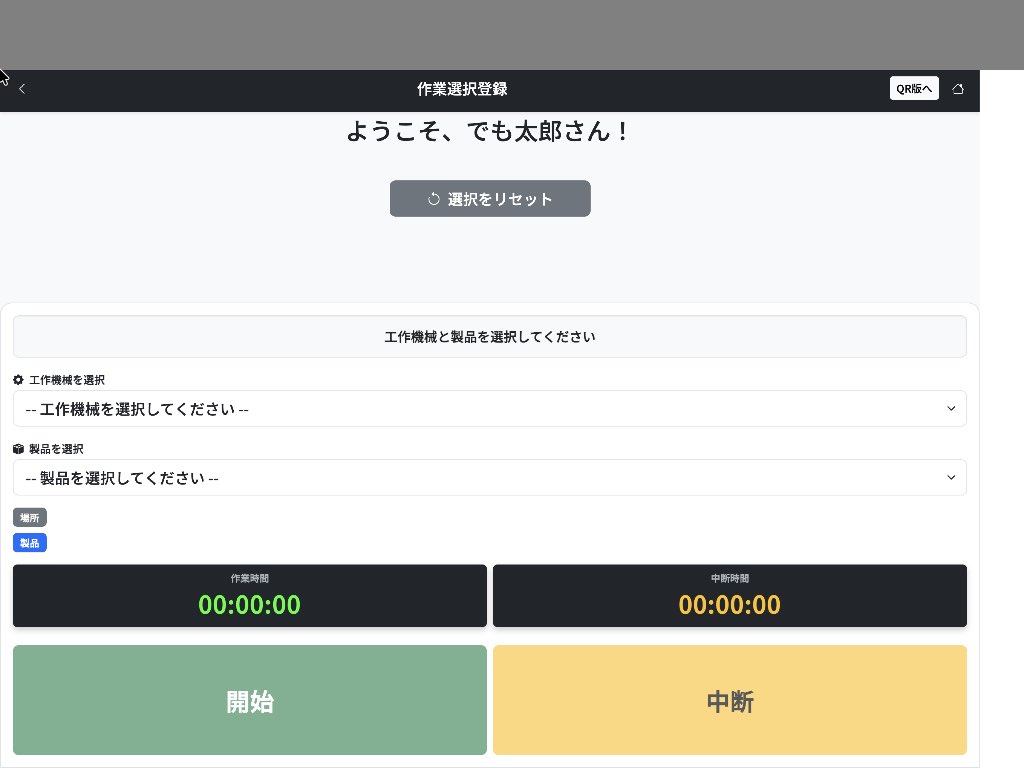The height and width of the screenshot is (768, 1024).
Task: Click the gear icon beside 工作機械を選択
Action: (x=17, y=380)
